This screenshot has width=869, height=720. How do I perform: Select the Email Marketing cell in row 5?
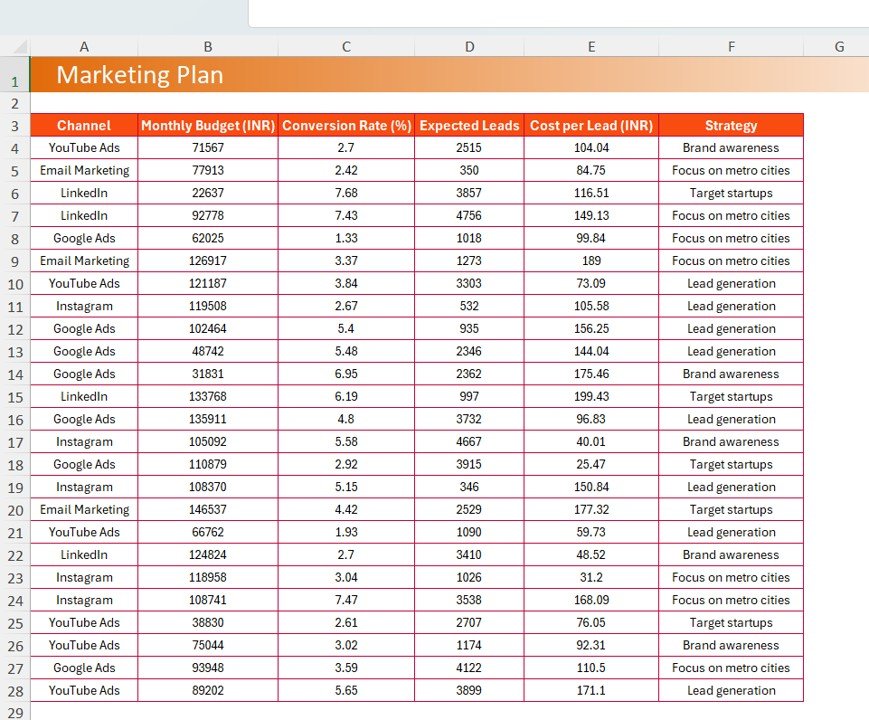(x=84, y=170)
